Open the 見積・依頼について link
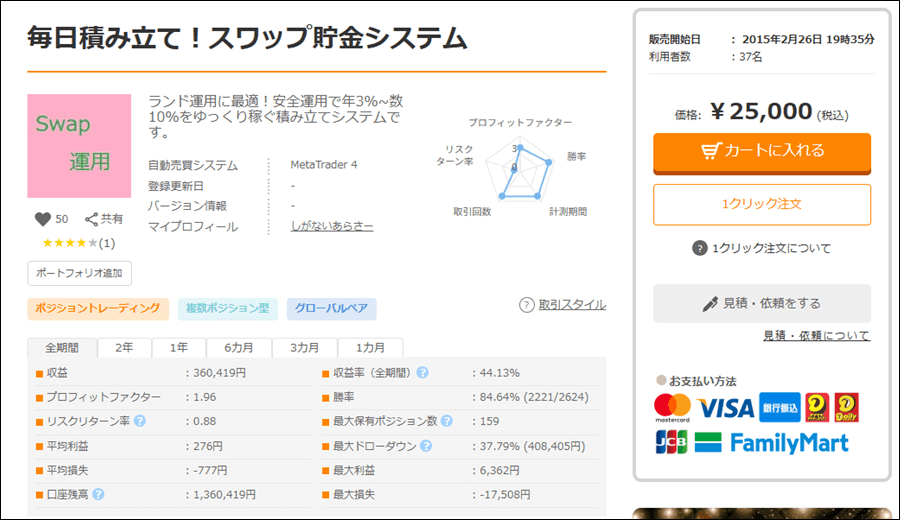Screen dimensions: 900x520 [x=816, y=336]
